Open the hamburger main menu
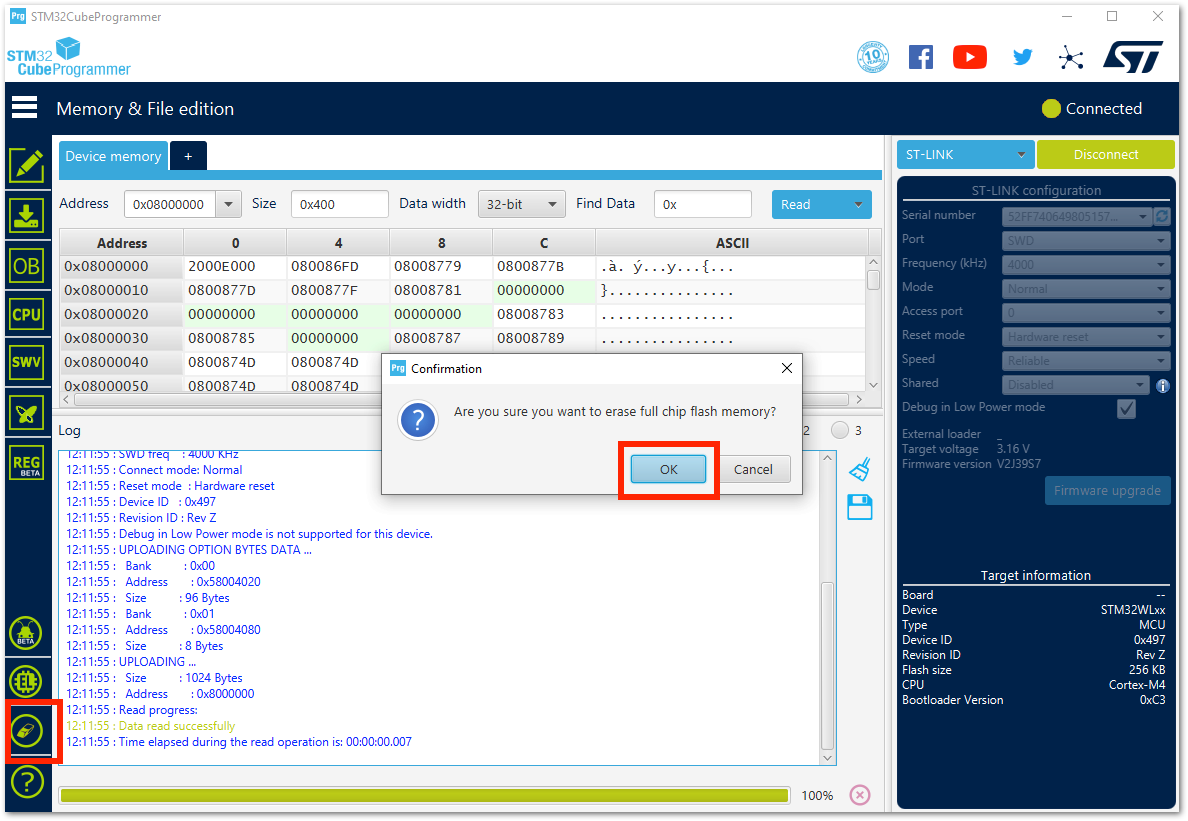1188x821 pixels. tap(24, 108)
